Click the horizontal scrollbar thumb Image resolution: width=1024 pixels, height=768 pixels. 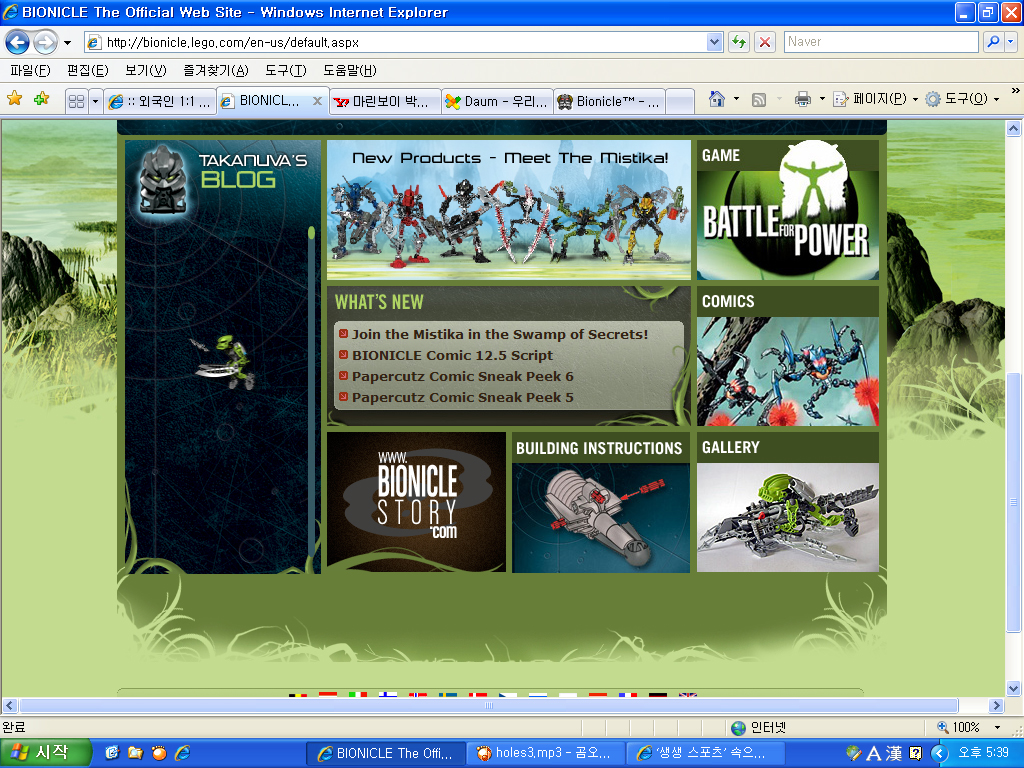tap(488, 705)
